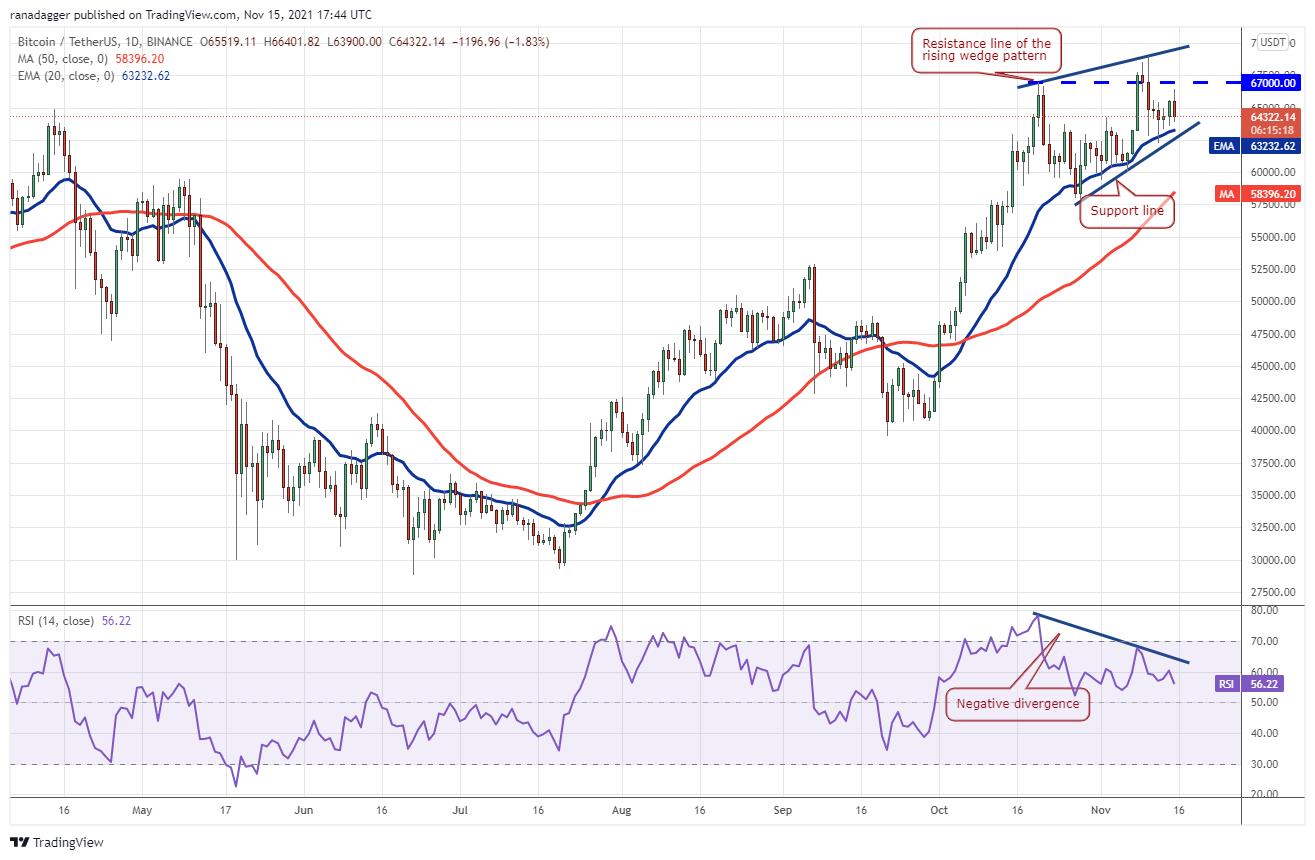Viewport: 1315px width, 860px height.
Task: Click the 56.22 RSI value tag
Action: 1264,684
